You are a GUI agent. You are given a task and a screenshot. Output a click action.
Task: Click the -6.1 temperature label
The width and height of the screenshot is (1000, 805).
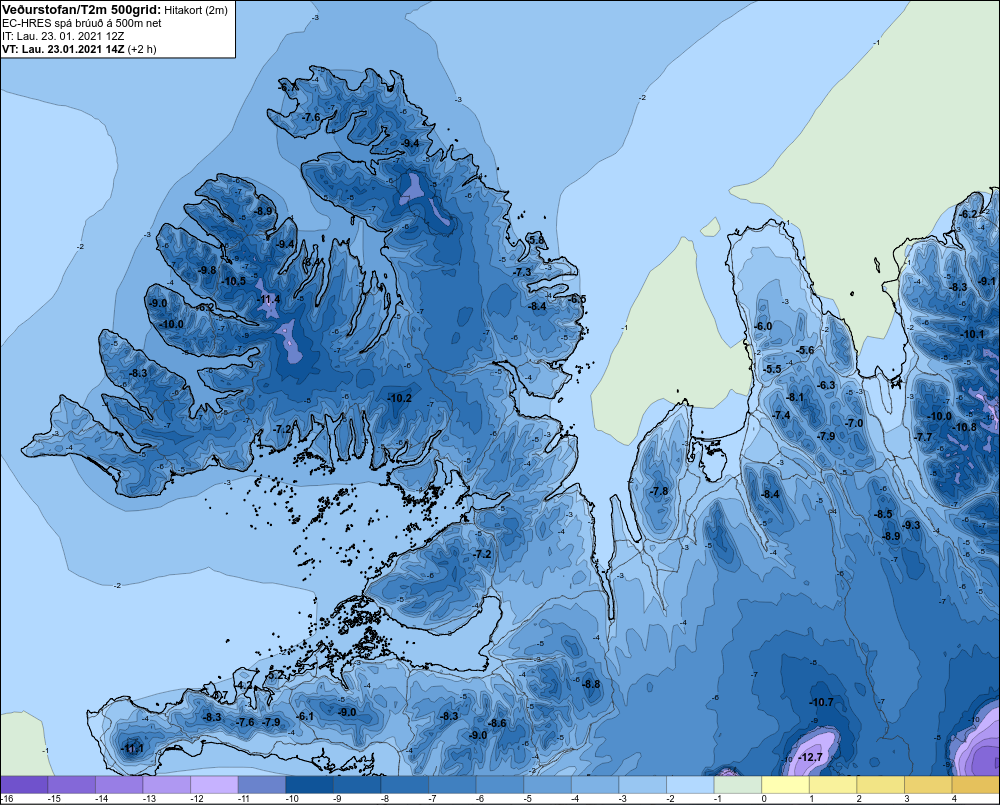[x=305, y=716]
